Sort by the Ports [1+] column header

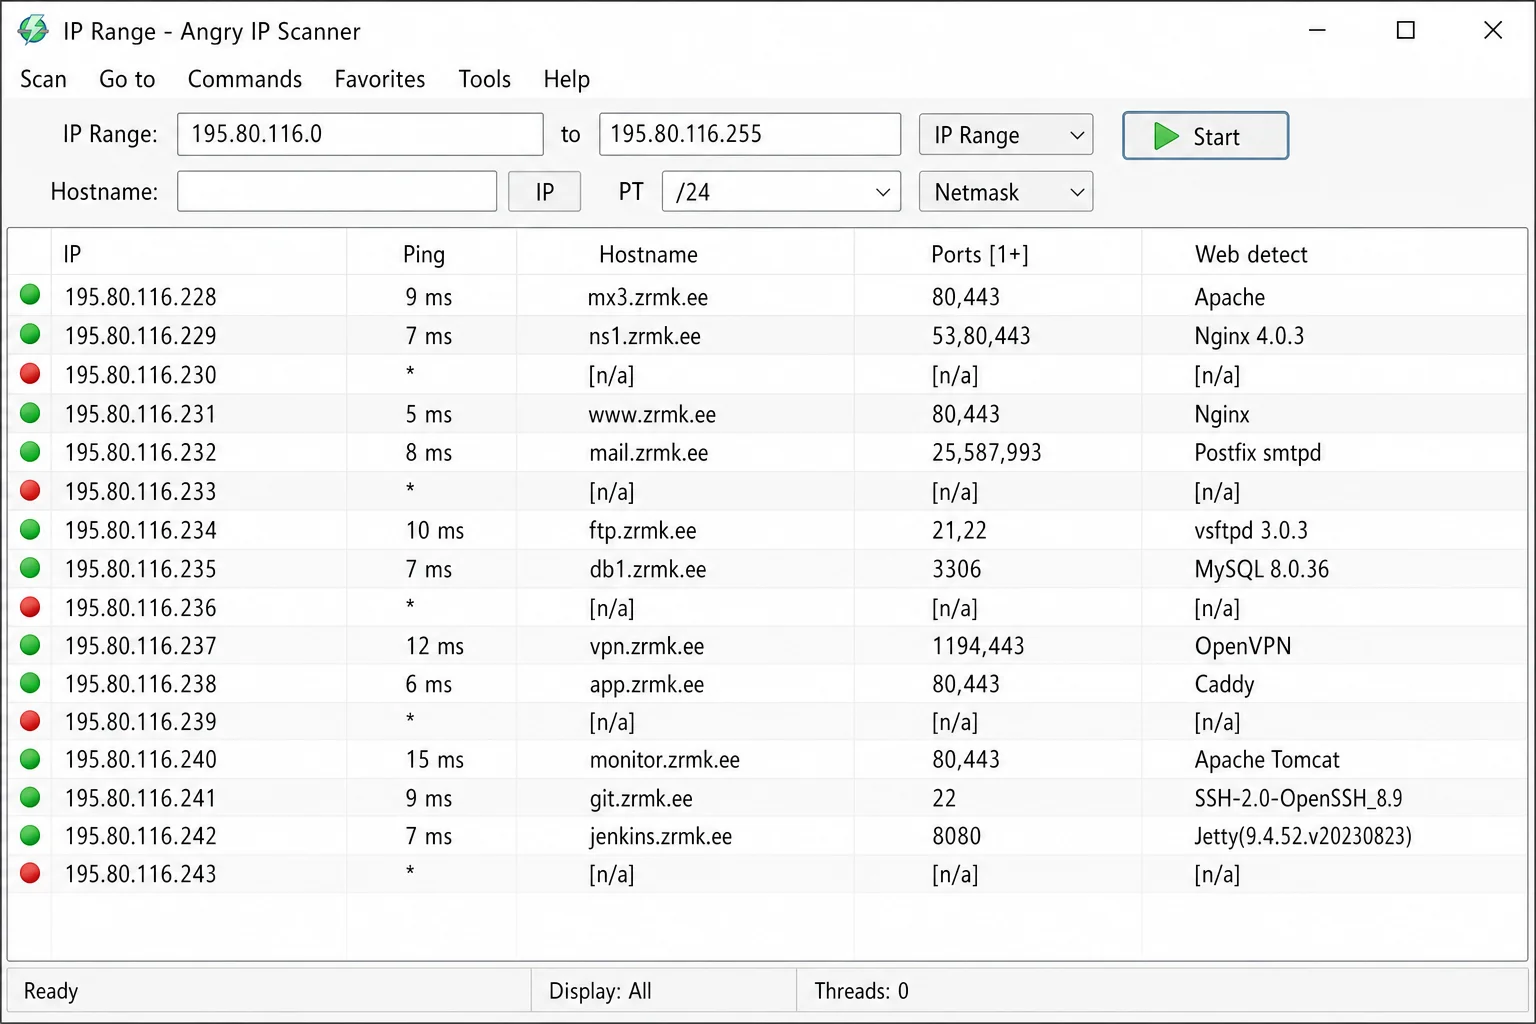pos(980,254)
